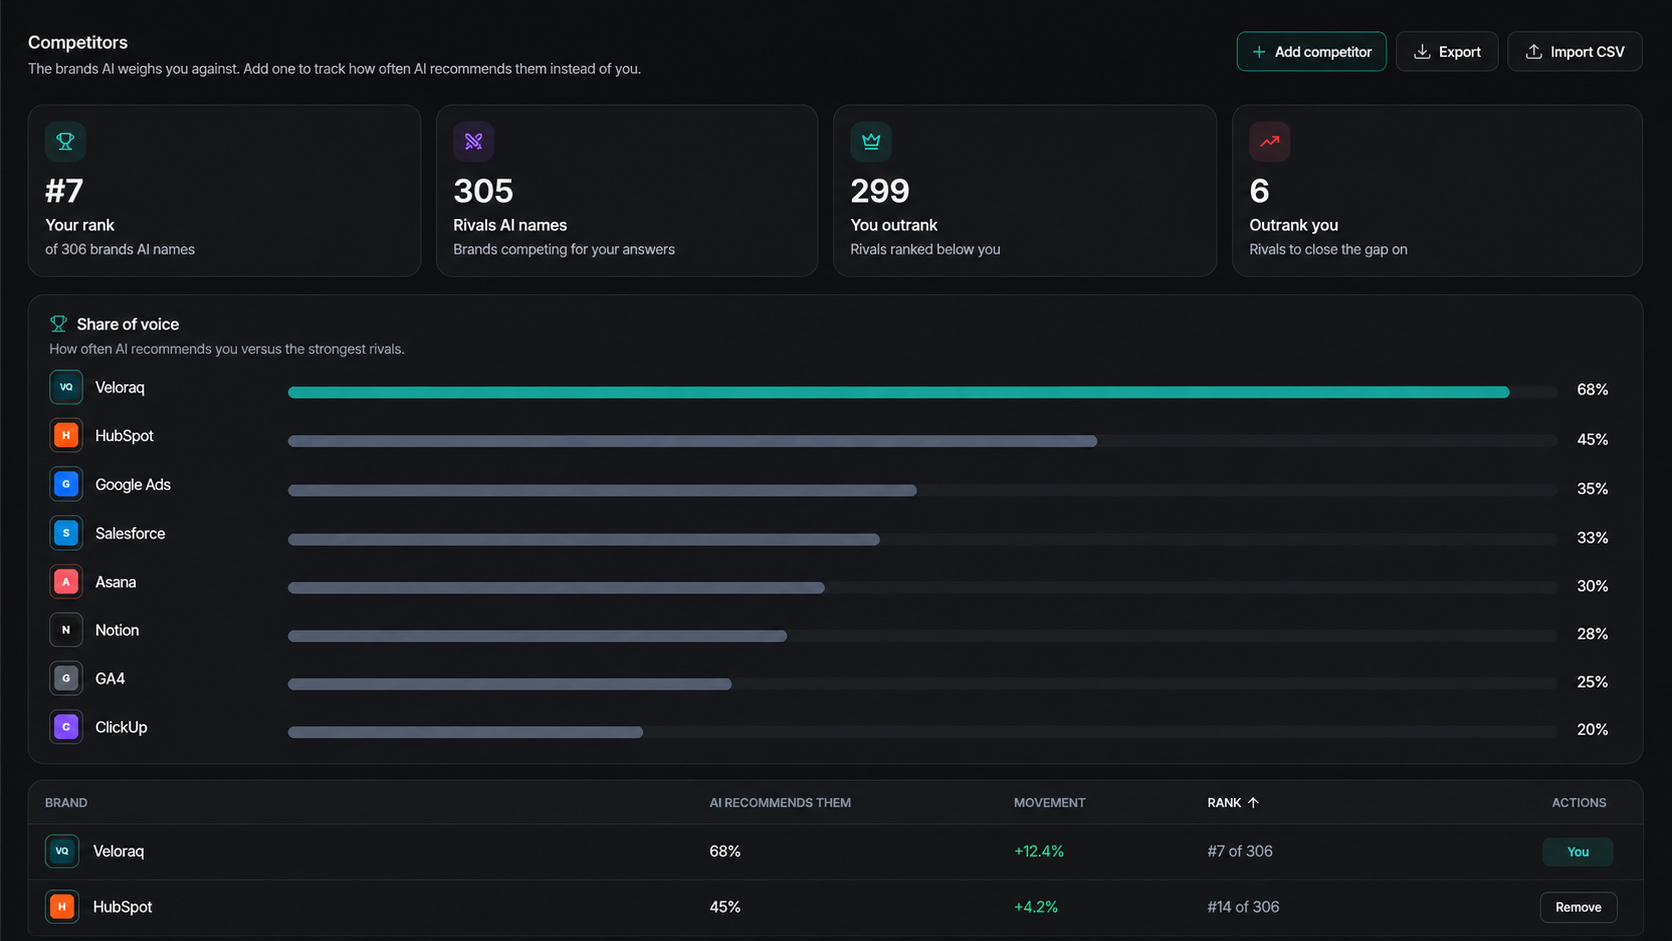
Task: Export the competitors data
Action: coord(1446,52)
